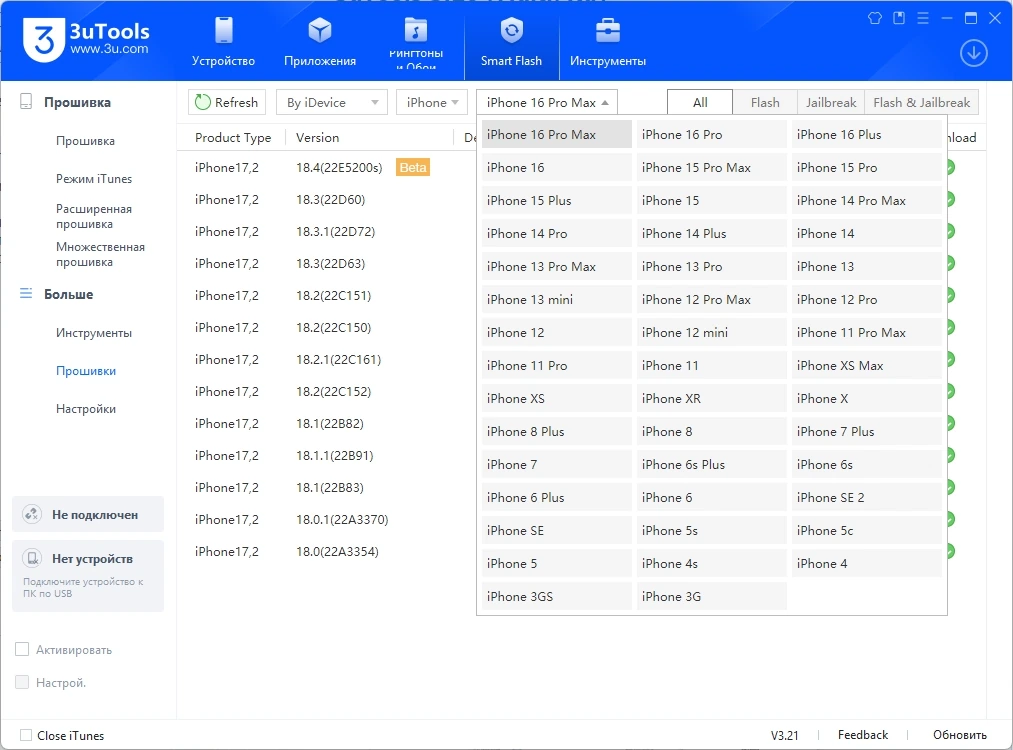Click the Version column header
Viewport: 1013px width, 750px height.
tap(317, 138)
